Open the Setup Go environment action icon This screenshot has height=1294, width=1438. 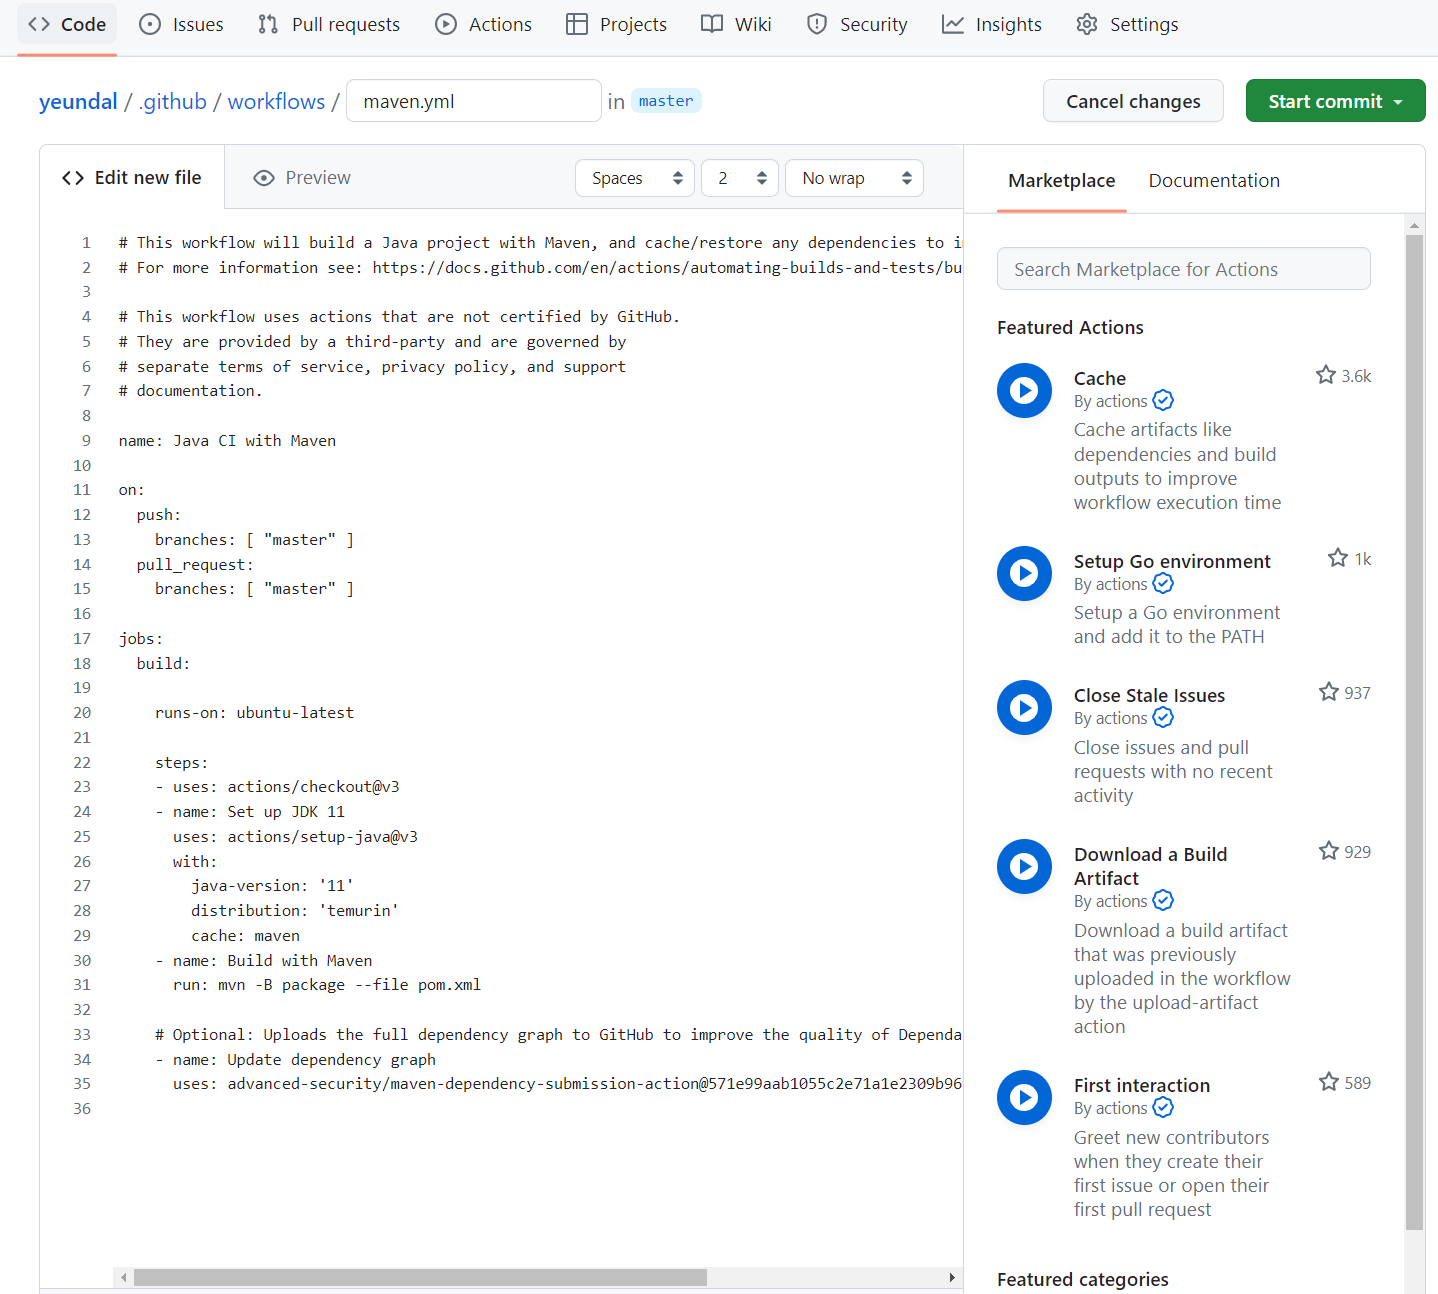tap(1024, 573)
